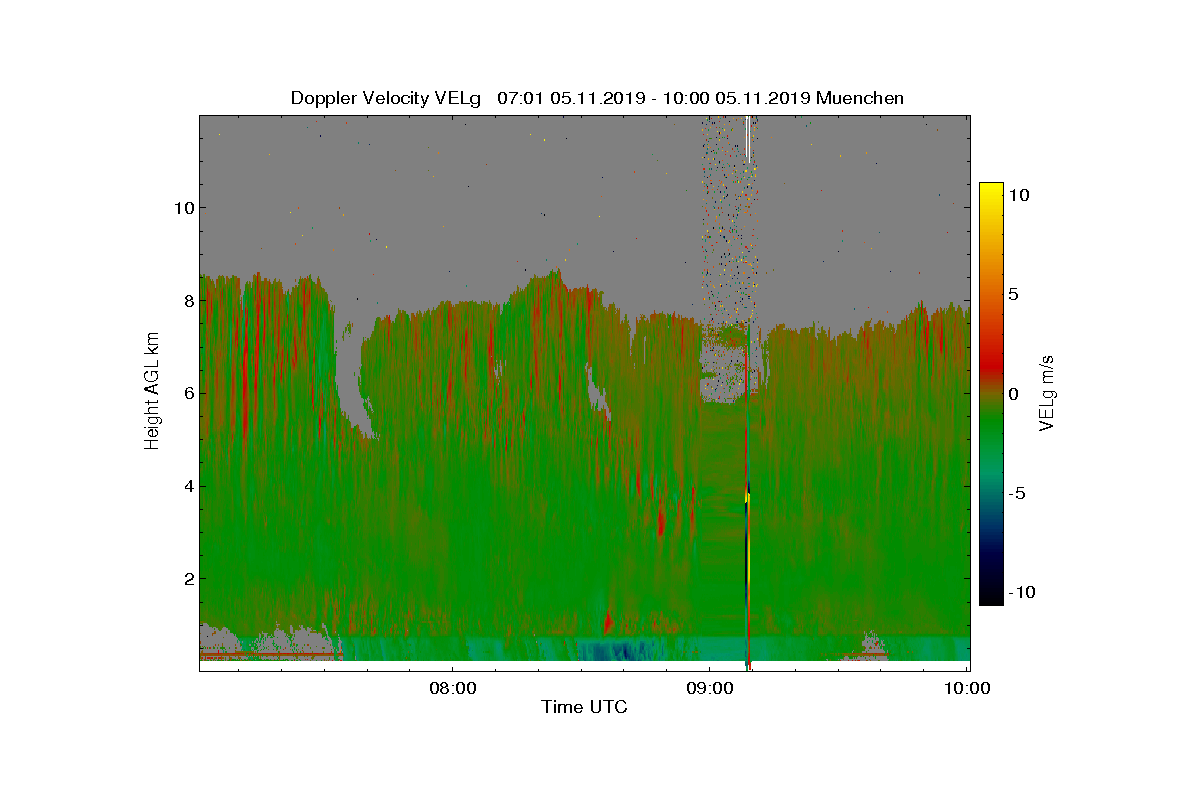Image resolution: width=1200 pixels, height=800 pixels.
Task: Click the 'Time UTC' axis label
Action: pos(584,707)
